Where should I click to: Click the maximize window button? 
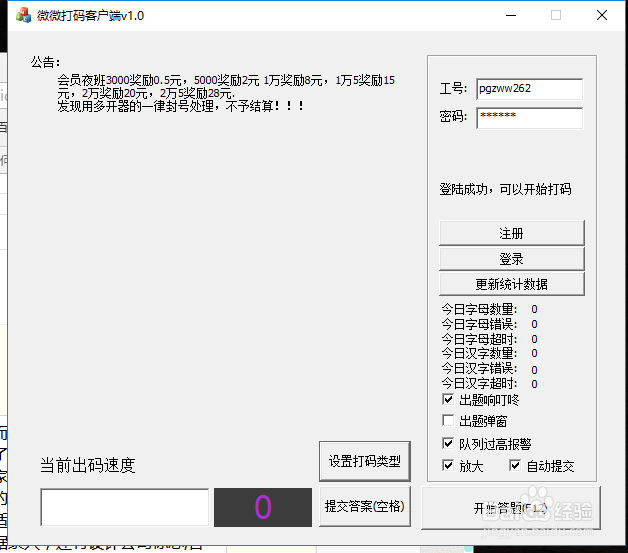click(x=556, y=16)
